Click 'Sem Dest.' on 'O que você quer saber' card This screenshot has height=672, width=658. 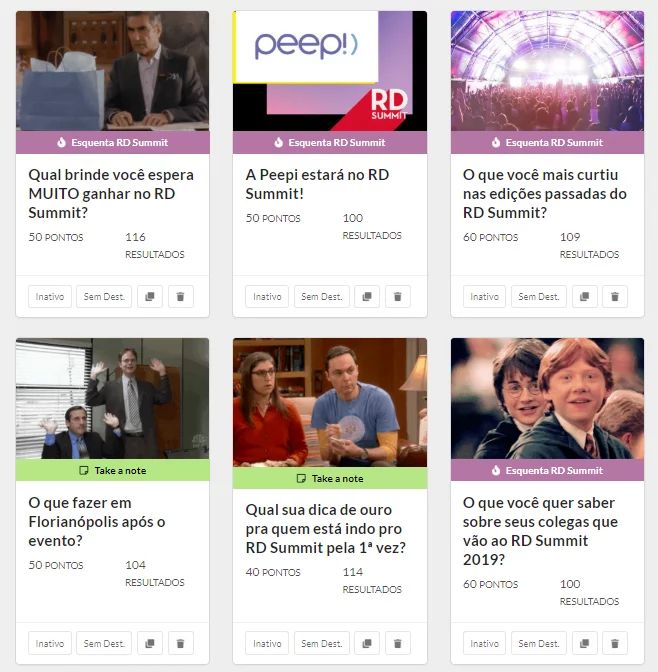(x=539, y=643)
